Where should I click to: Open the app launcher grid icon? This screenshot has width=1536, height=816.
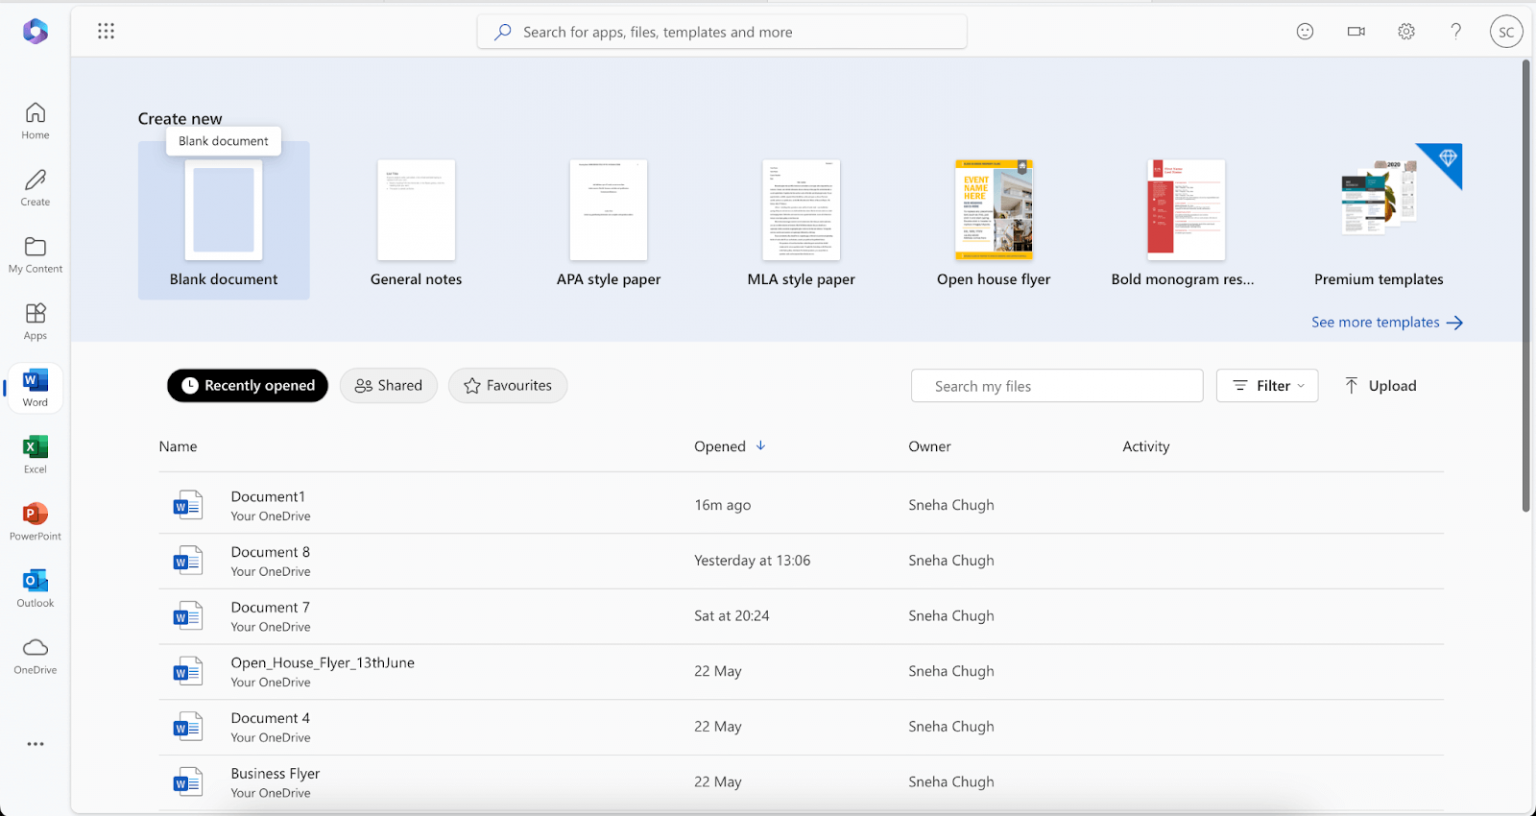coord(106,31)
